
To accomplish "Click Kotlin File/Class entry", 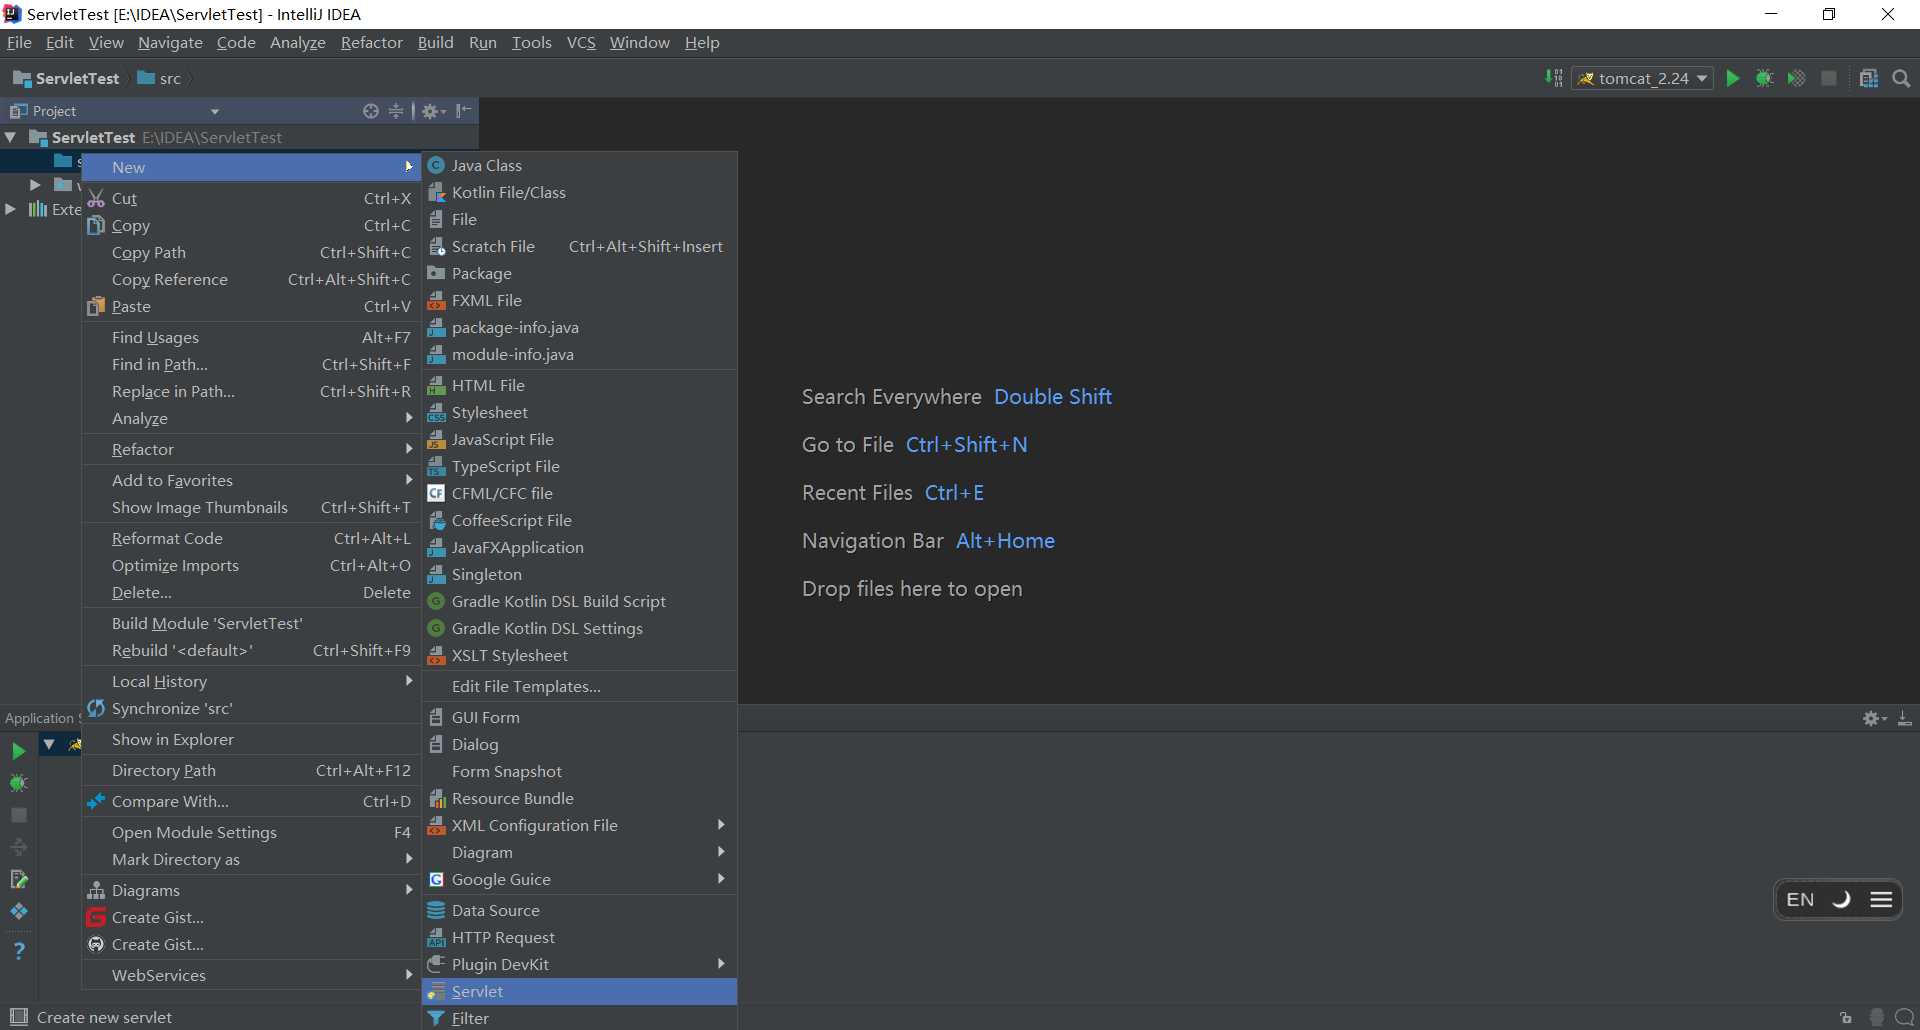I will pos(580,192).
